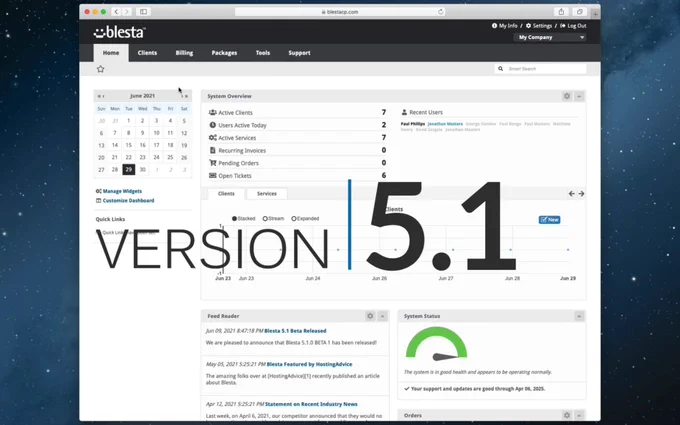Open the Packages menu
Screen dimensions: 680x425
(x=224, y=53)
